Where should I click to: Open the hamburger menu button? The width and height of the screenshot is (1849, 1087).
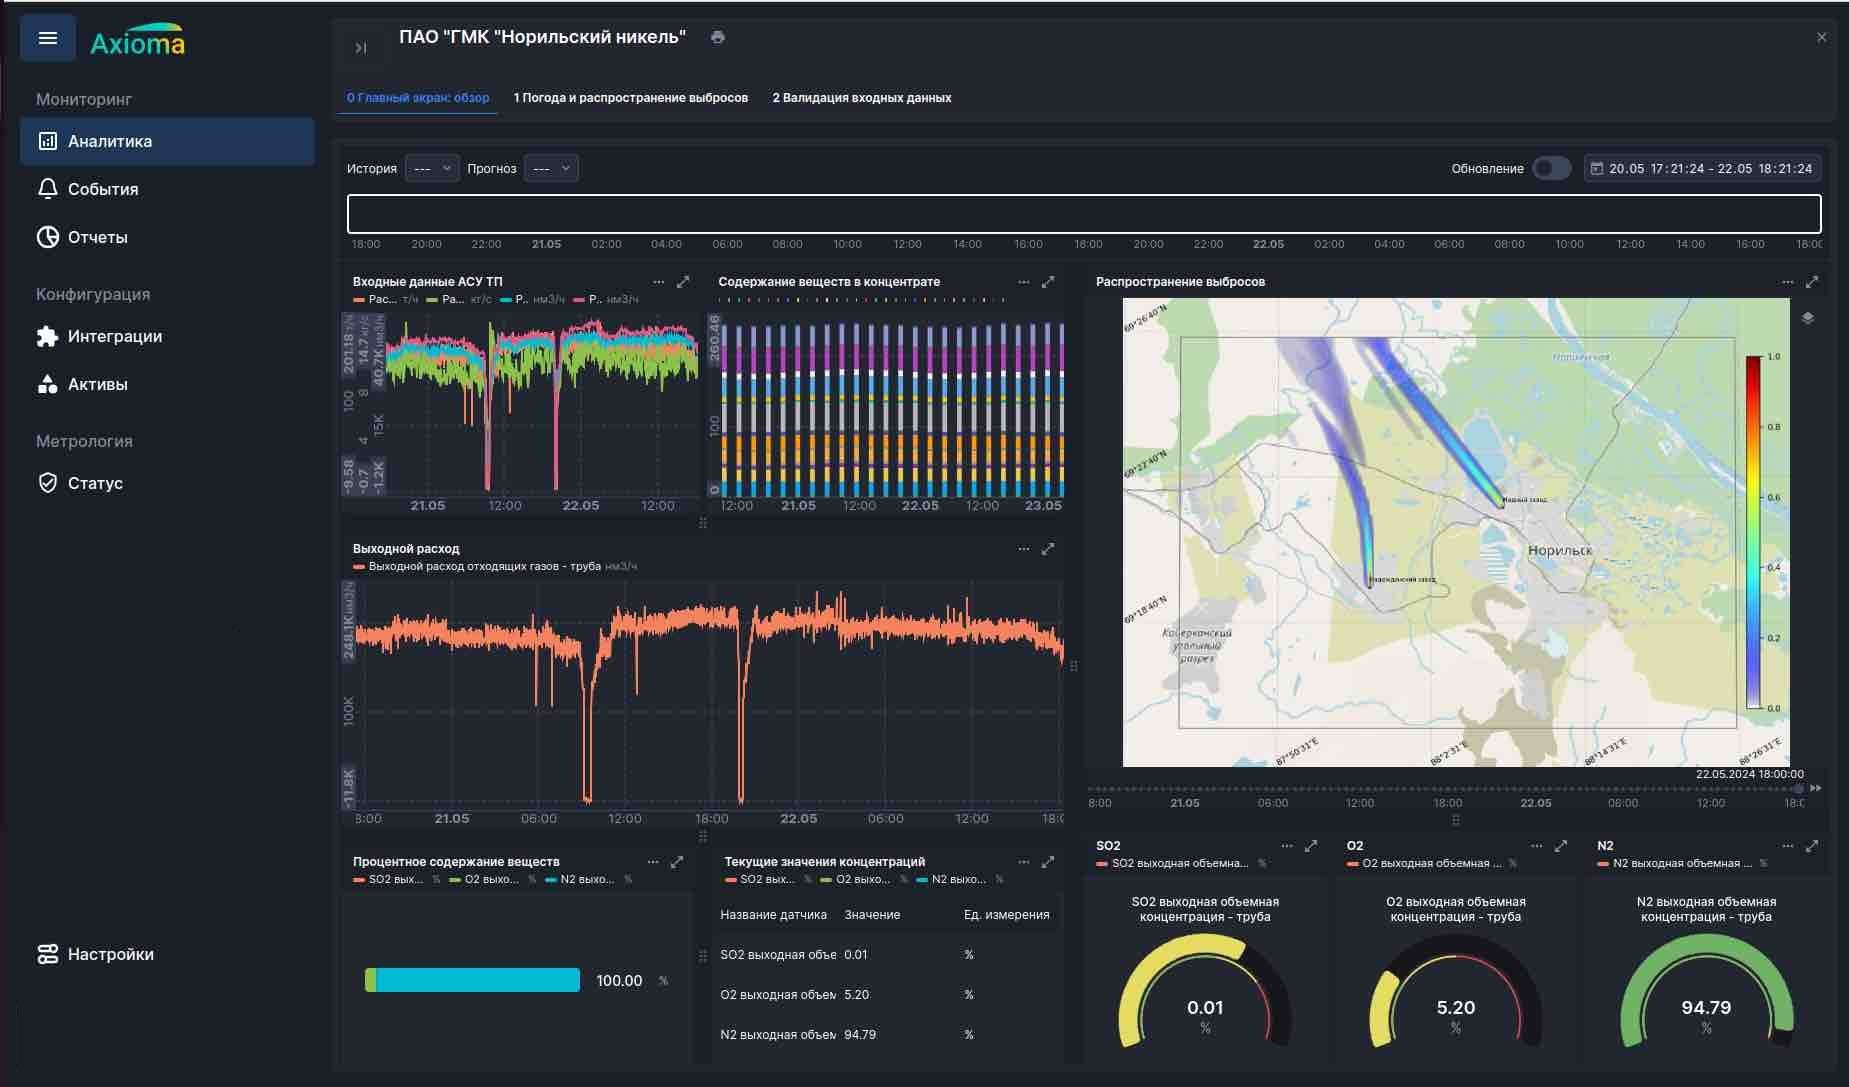click(48, 39)
